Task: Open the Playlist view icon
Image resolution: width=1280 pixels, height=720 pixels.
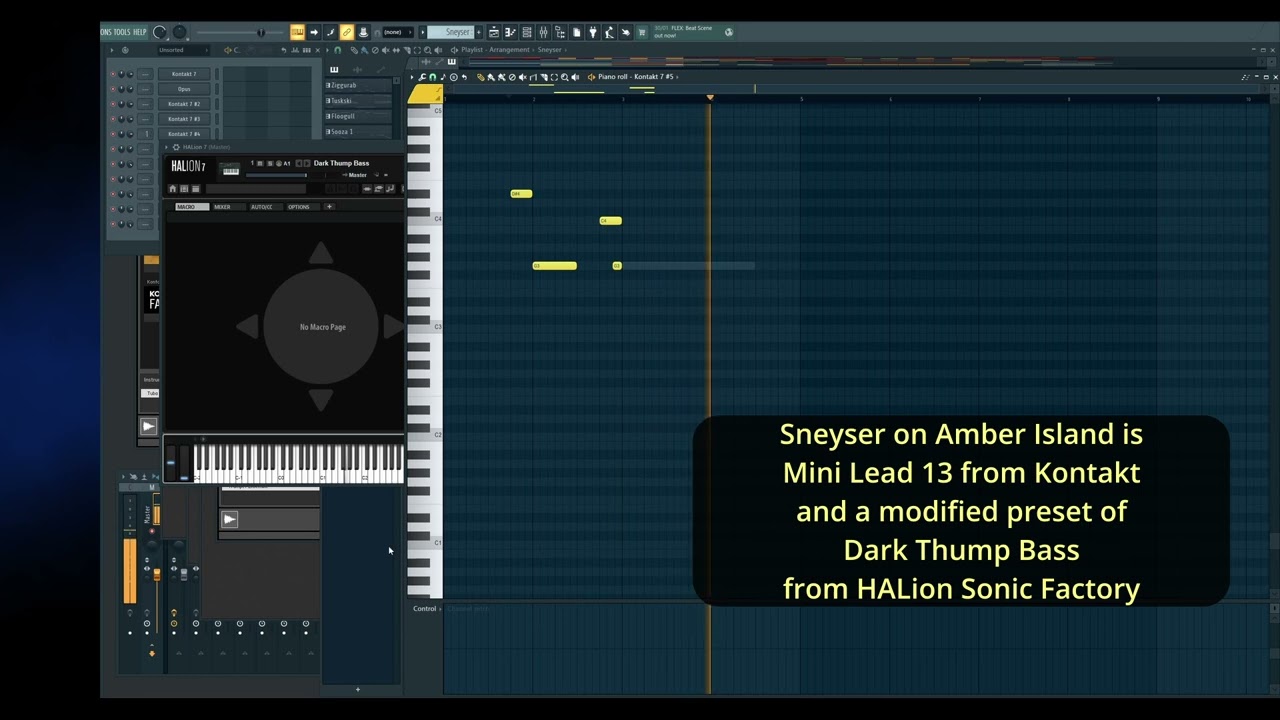Action: [494, 32]
